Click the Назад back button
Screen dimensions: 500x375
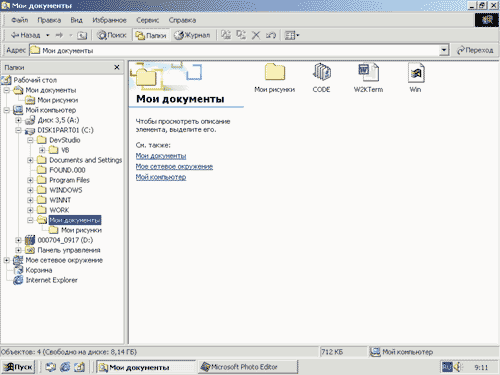[25, 35]
